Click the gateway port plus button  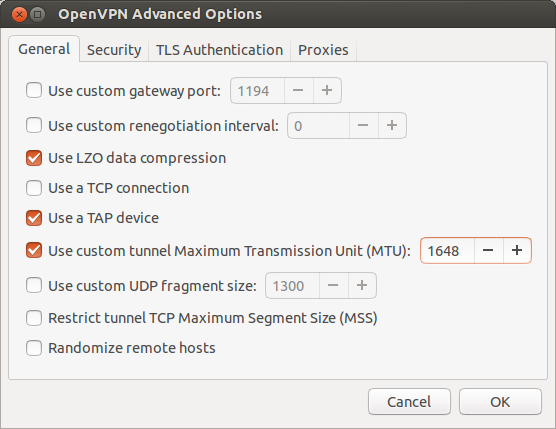pos(327,90)
